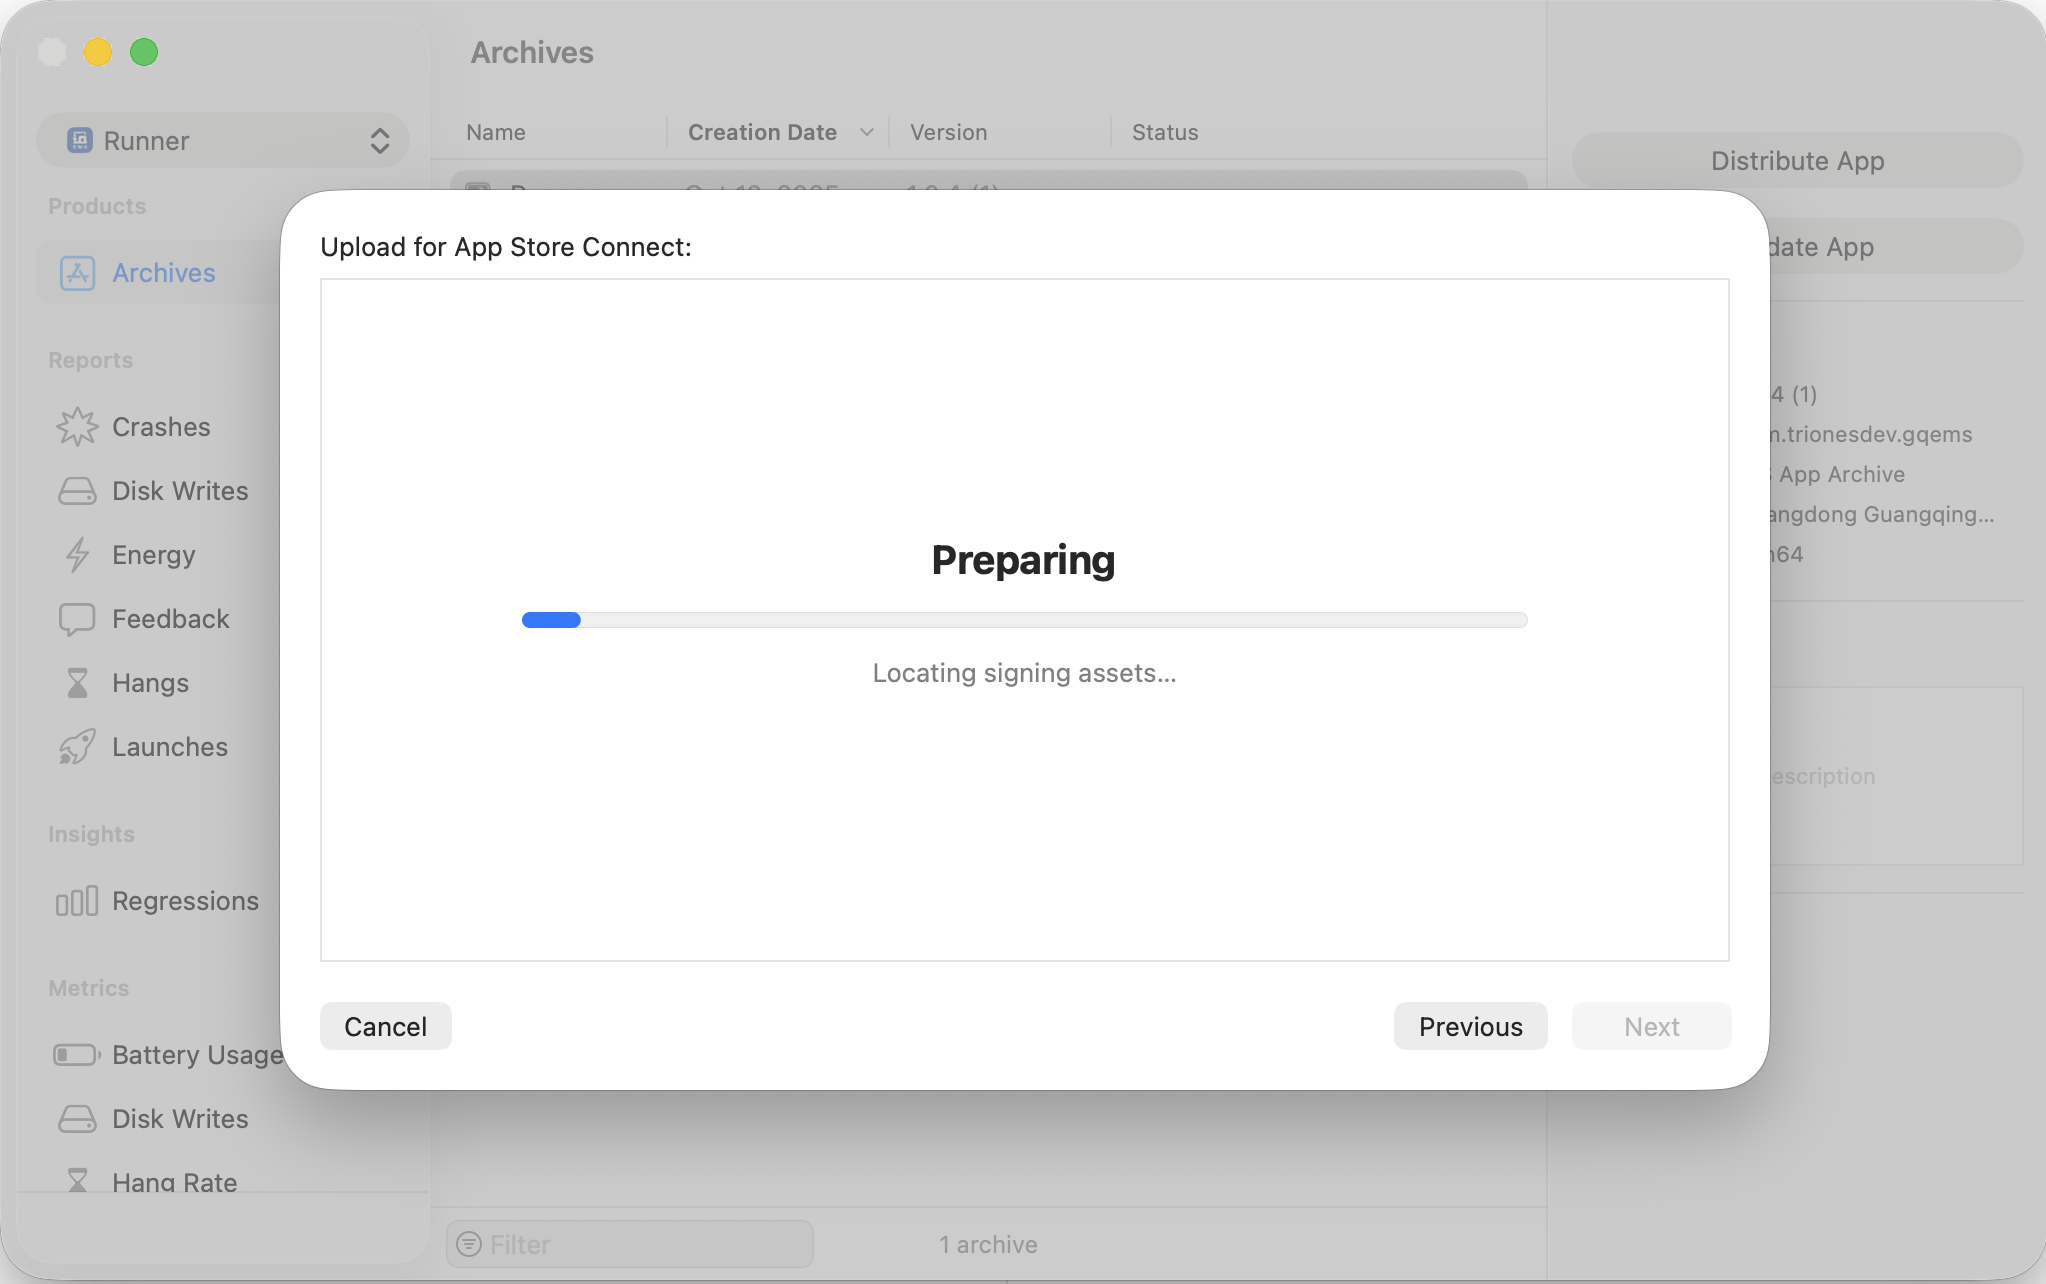
Task: Click the Preparing progress bar
Action: pos(1024,620)
